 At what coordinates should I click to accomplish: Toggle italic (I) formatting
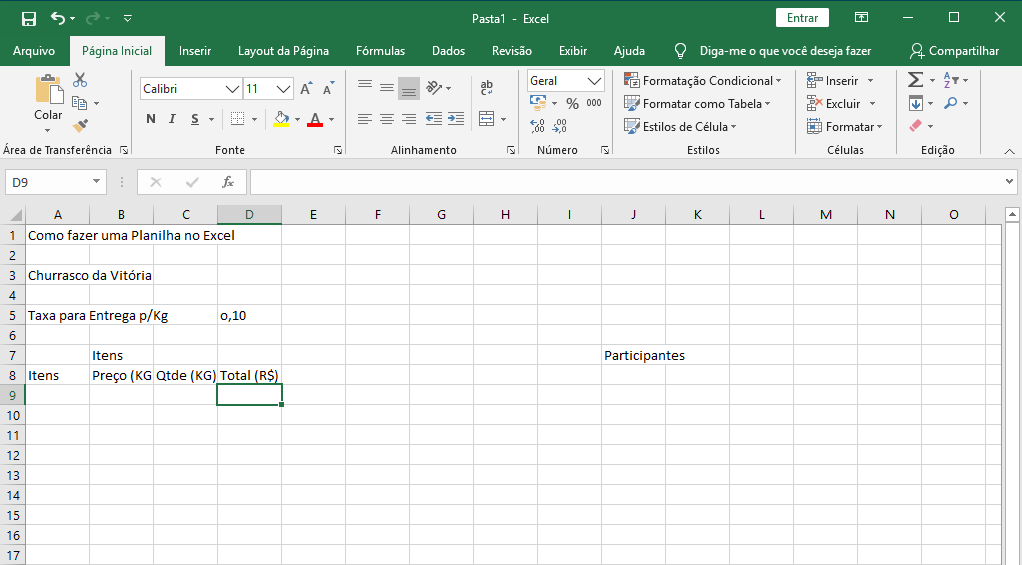point(173,119)
